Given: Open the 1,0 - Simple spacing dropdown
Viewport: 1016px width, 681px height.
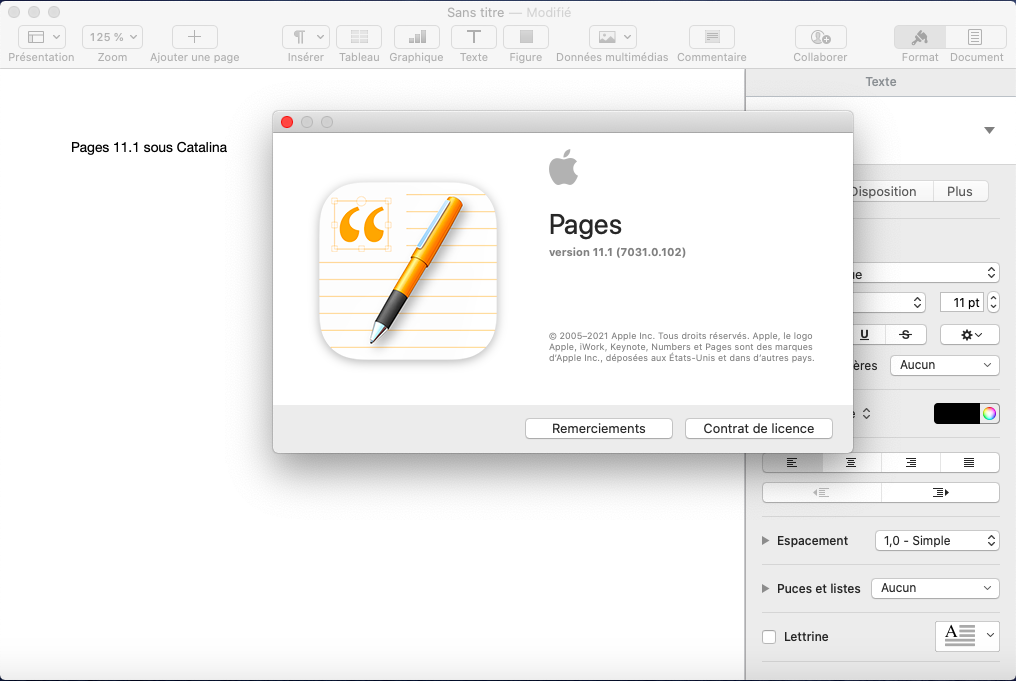Looking at the screenshot, I should [937, 540].
